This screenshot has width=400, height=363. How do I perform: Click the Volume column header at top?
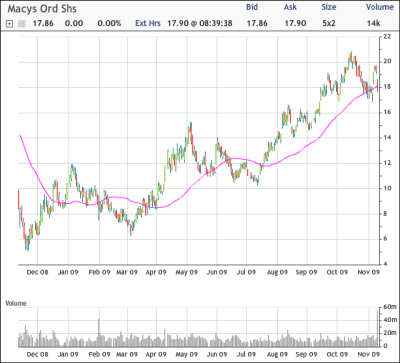tap(380, 7)
